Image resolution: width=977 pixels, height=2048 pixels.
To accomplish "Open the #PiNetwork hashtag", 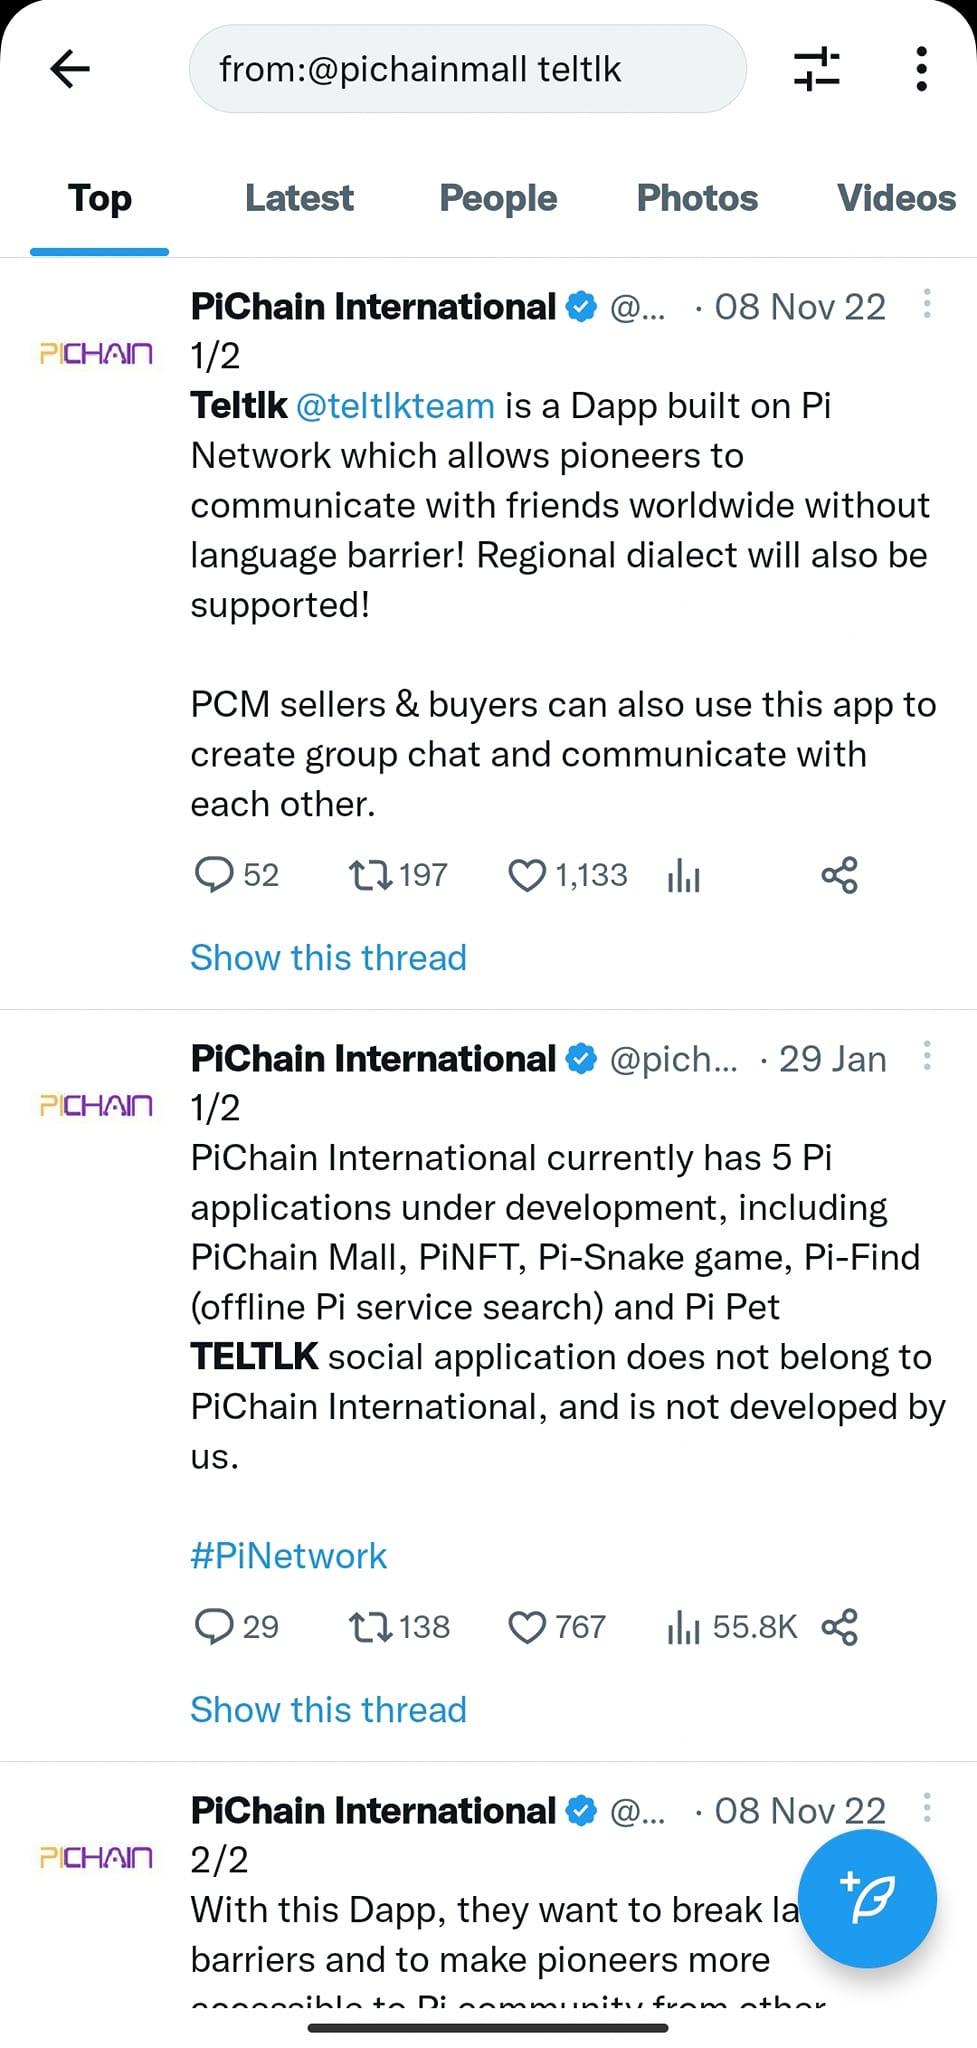I will point(288,1556).
